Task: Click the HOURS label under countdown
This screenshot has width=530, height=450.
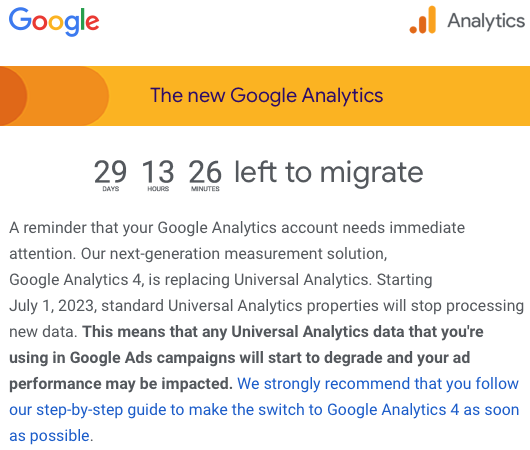Action: [158, 189]
